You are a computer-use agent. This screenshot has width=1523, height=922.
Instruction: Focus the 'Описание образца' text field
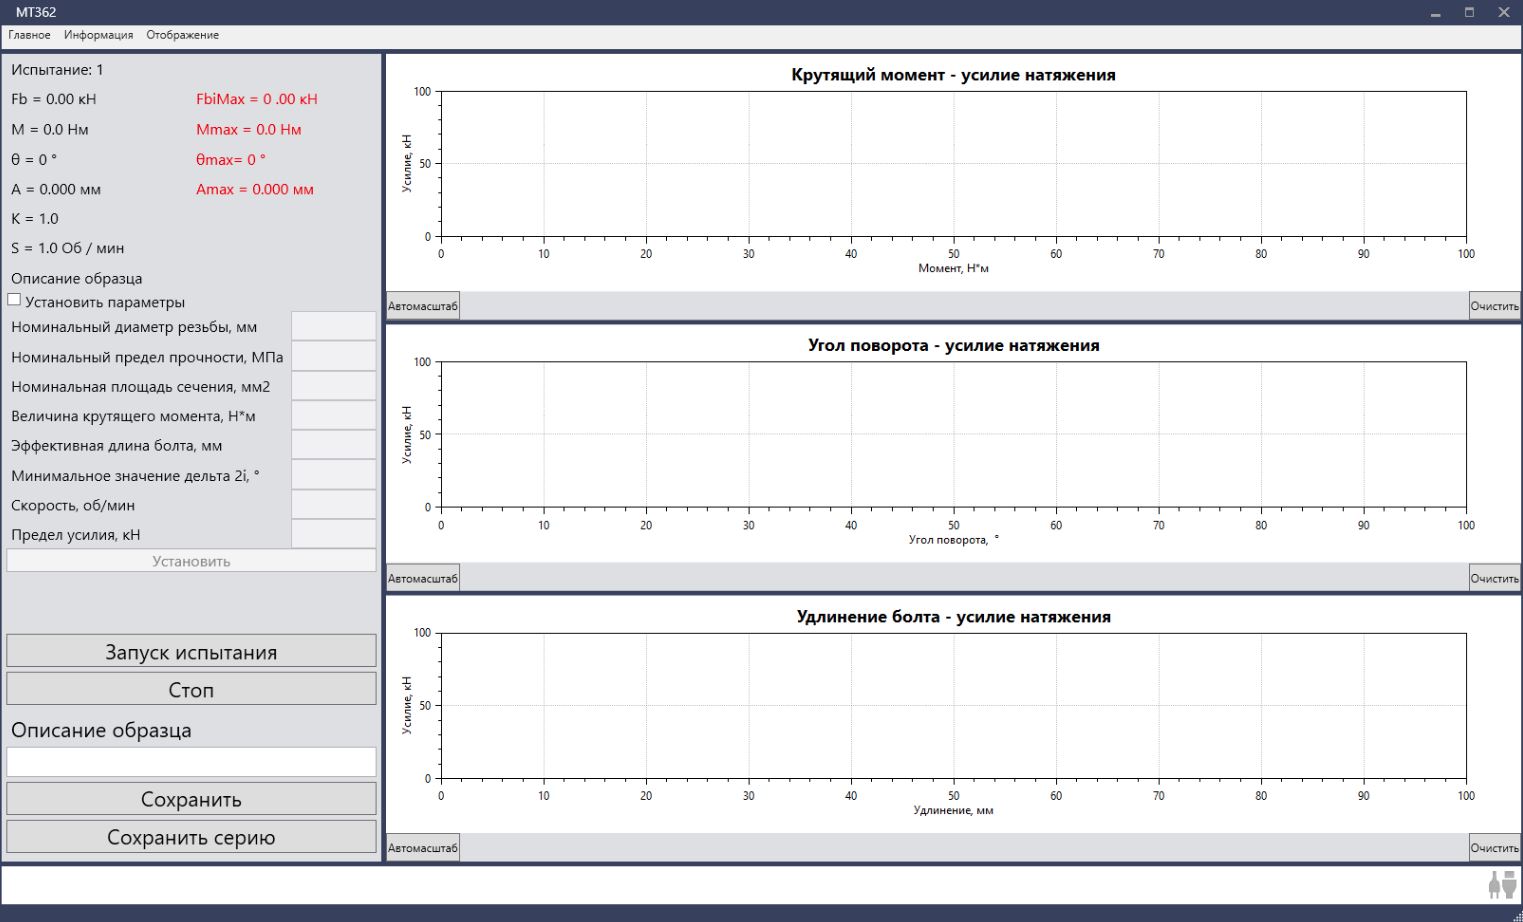pyautogui.click(x=191, y=761)
